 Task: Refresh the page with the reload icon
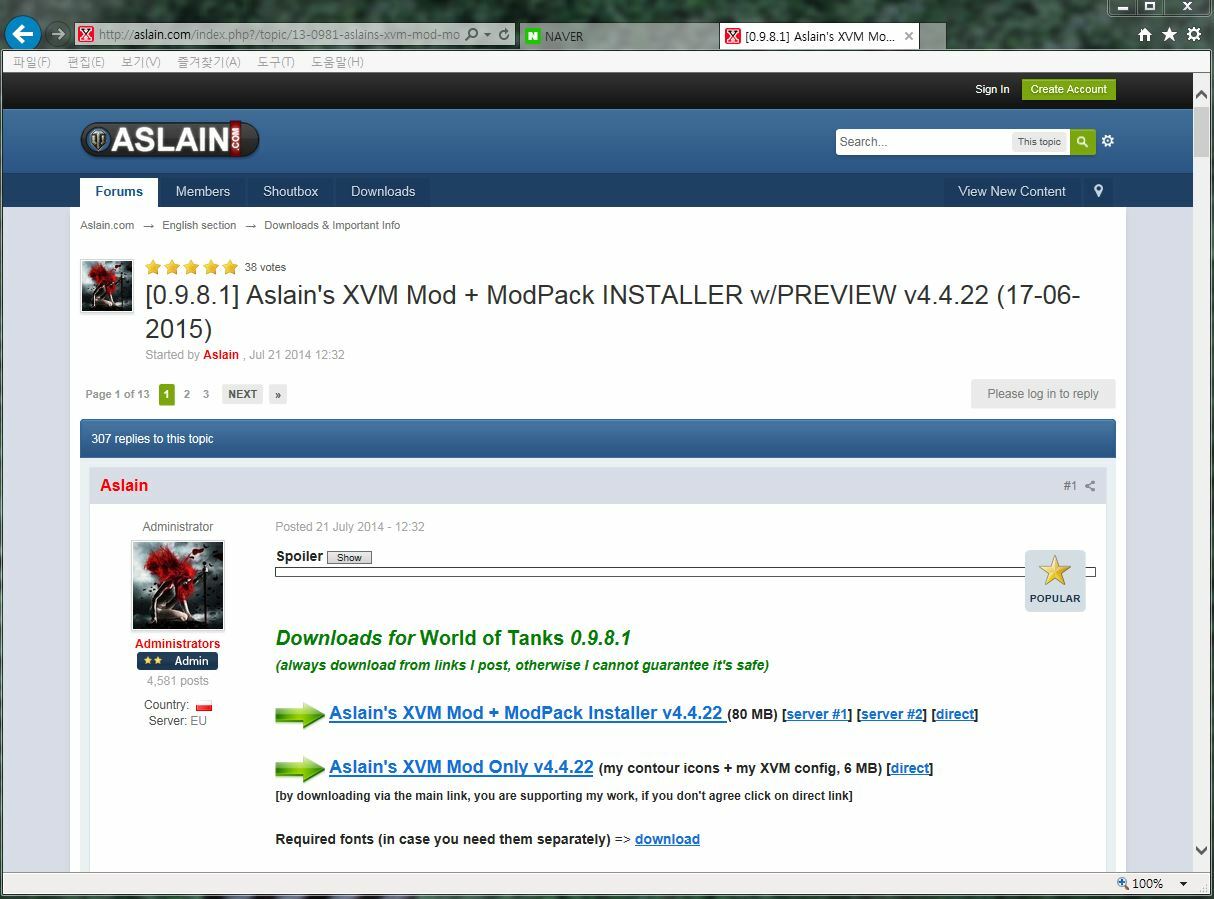[x=504, y=34]
